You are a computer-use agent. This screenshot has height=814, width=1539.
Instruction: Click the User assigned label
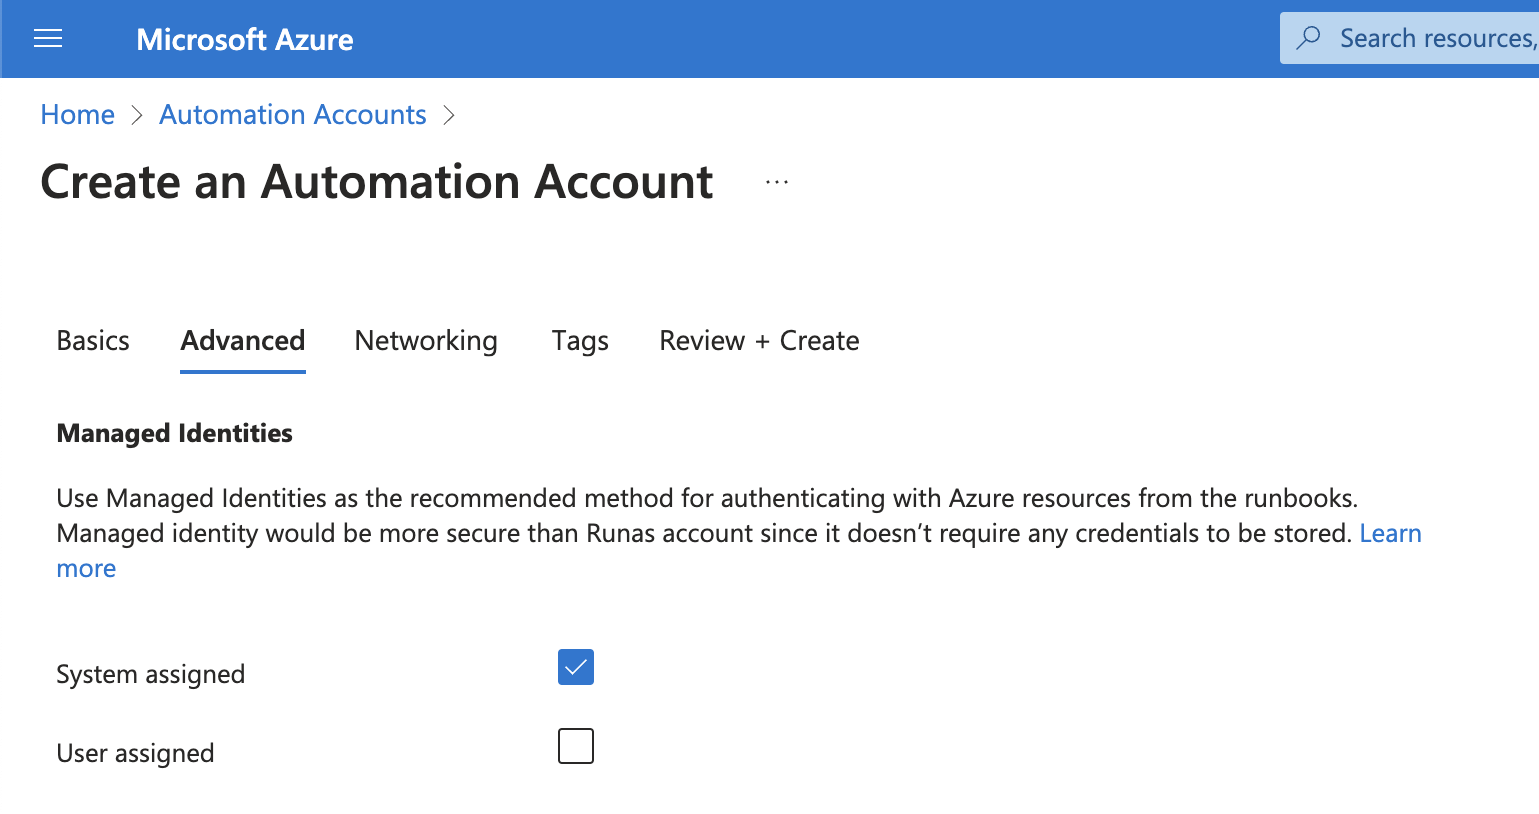point(136,753)
